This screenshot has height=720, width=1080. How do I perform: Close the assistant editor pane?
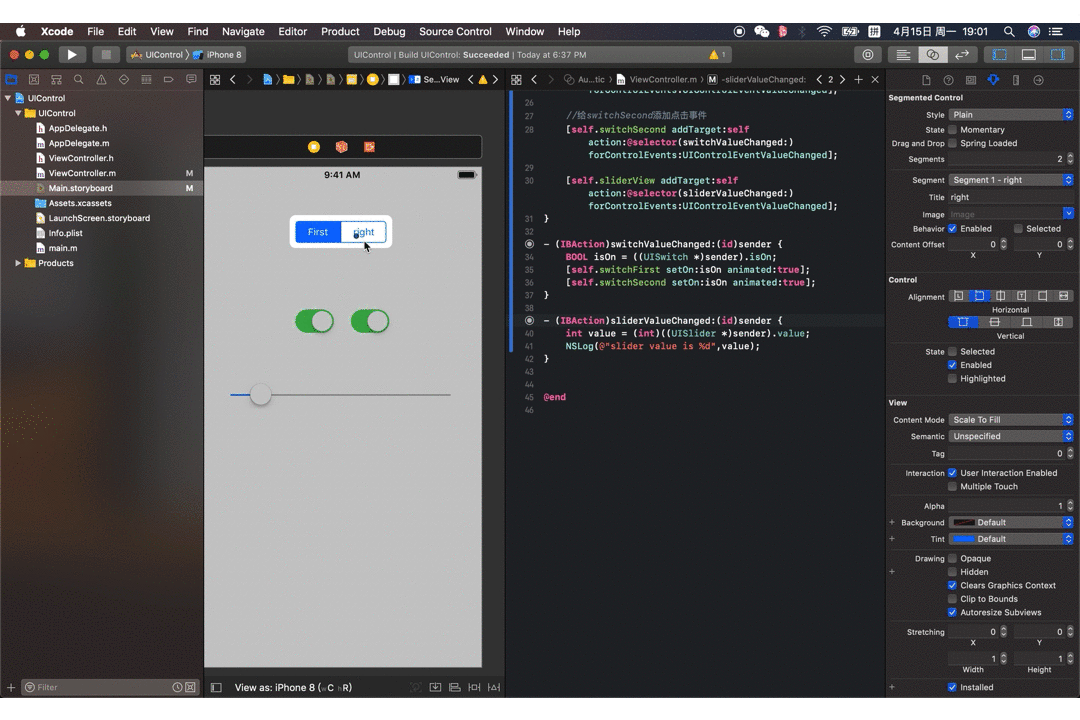pos(875,80)
